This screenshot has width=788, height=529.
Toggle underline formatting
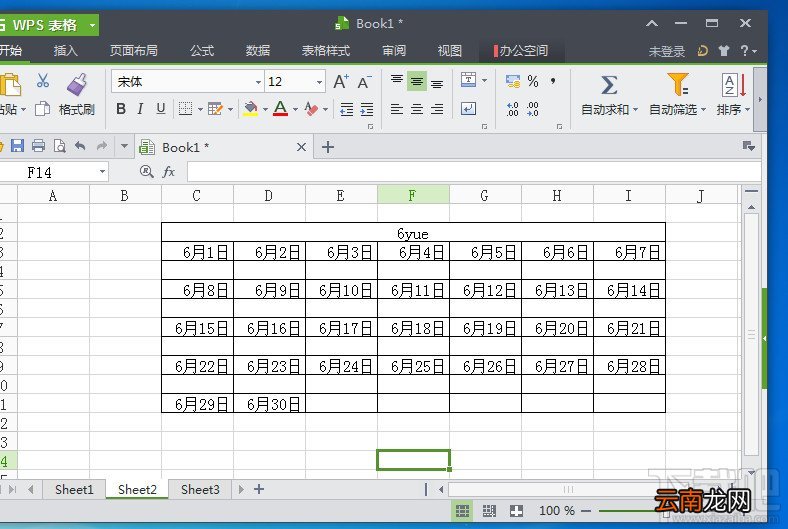coord(161,109)
